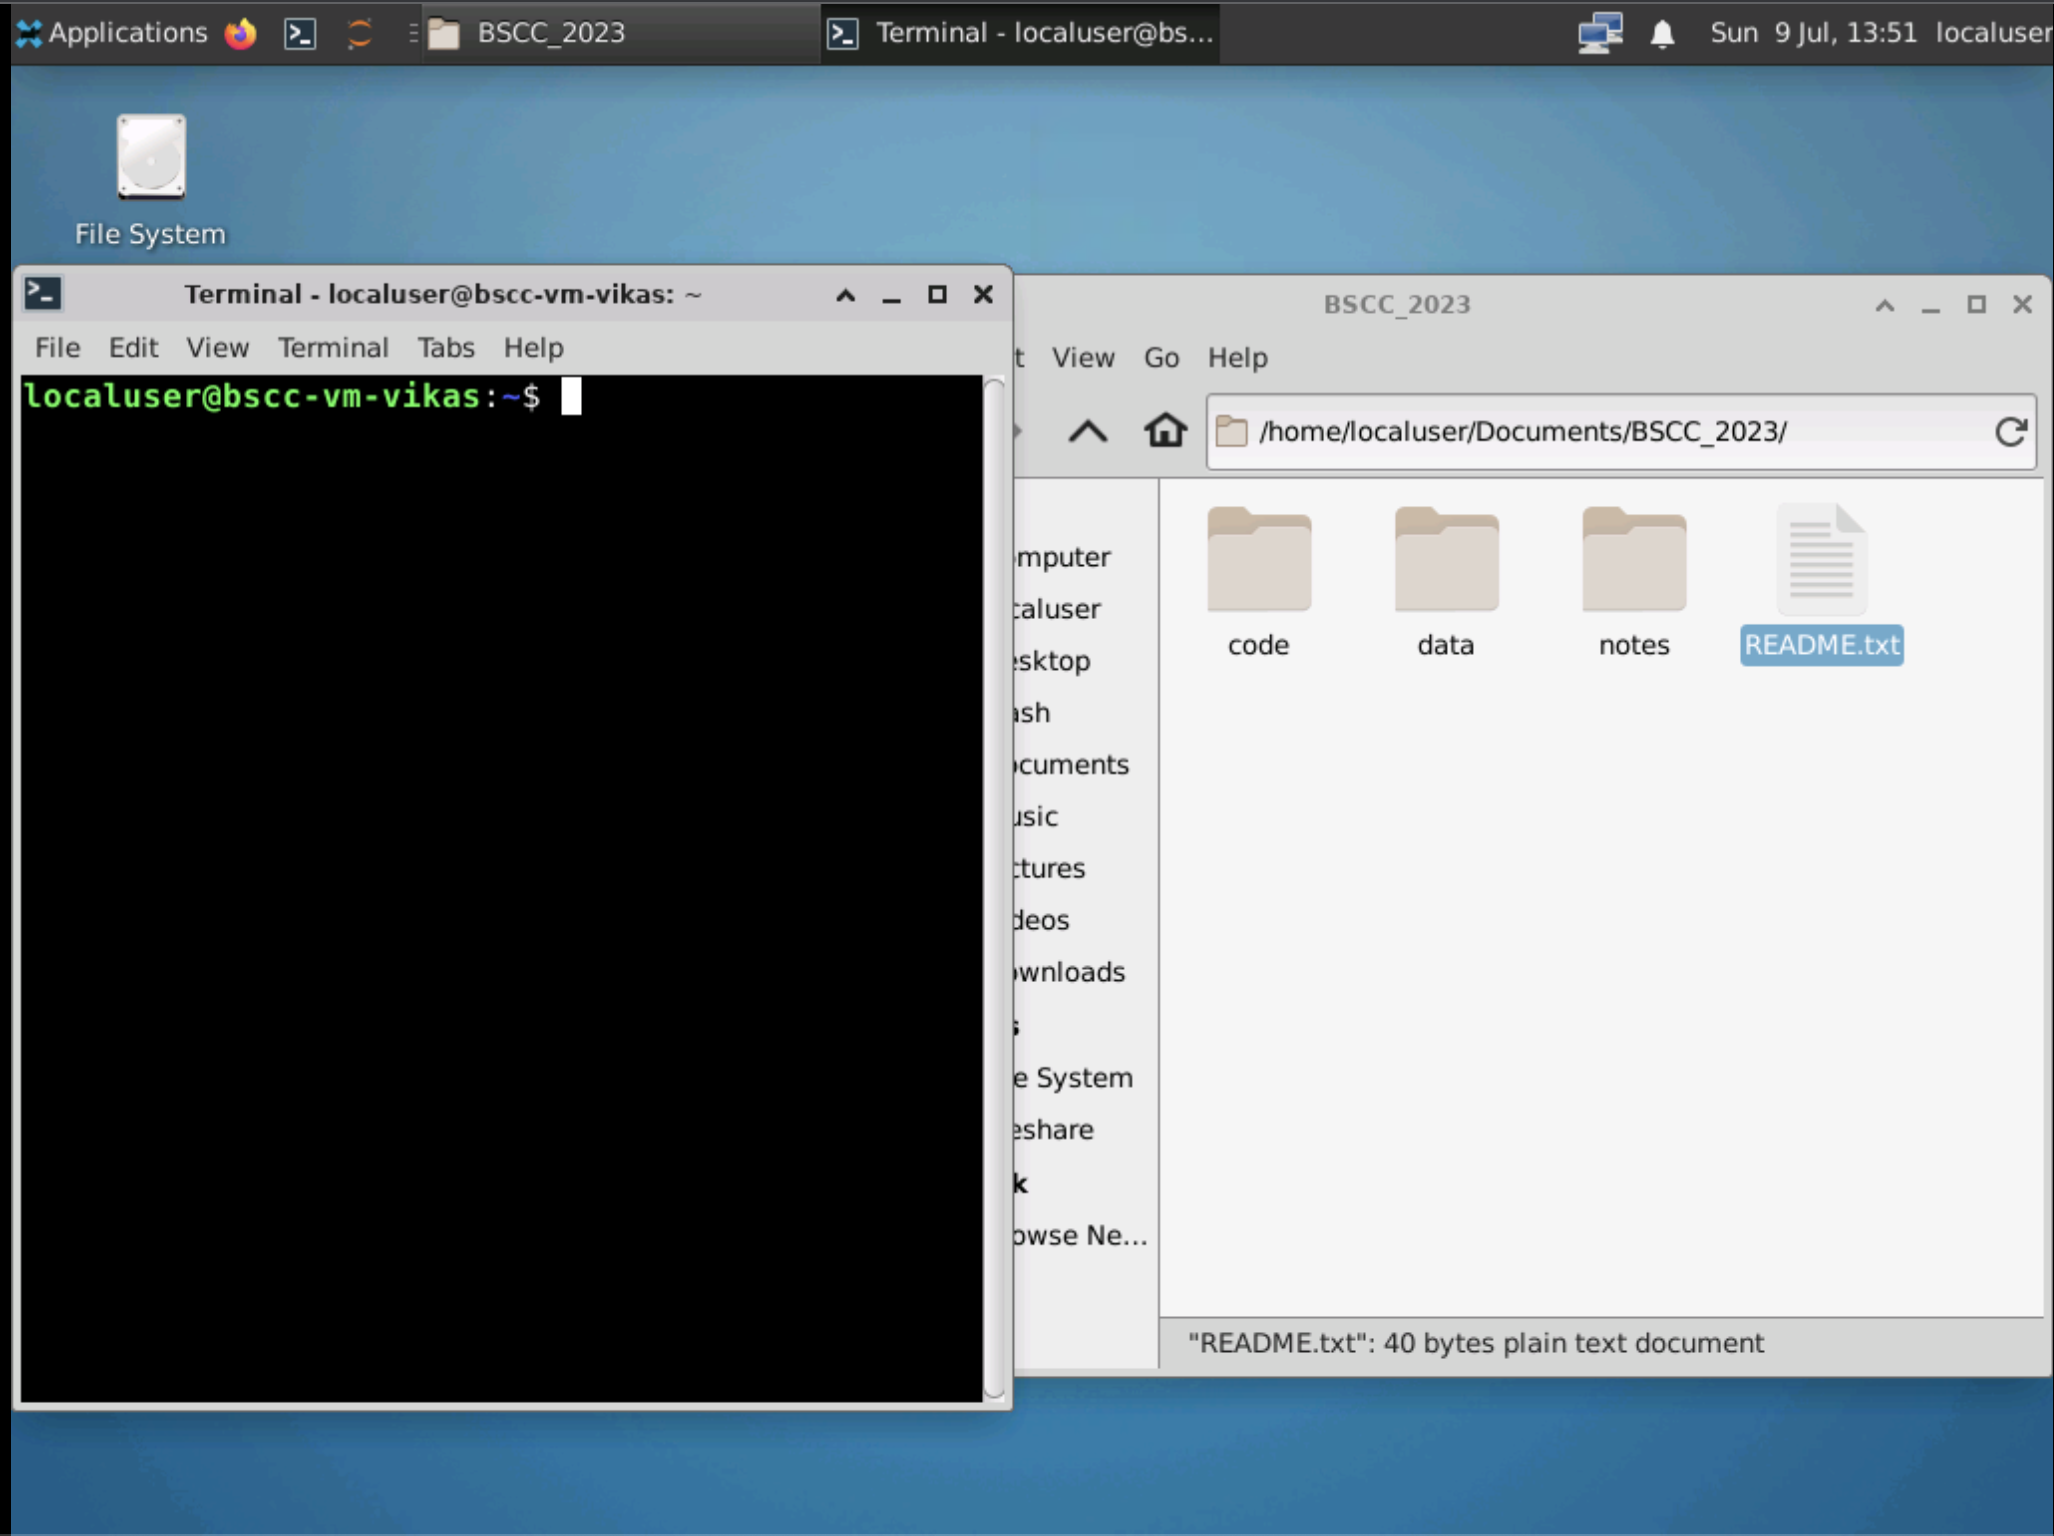This screenshot has width=2054, height=1536.
Task: Click the terminal command prompt area
Action: click(x=502, y=888)
